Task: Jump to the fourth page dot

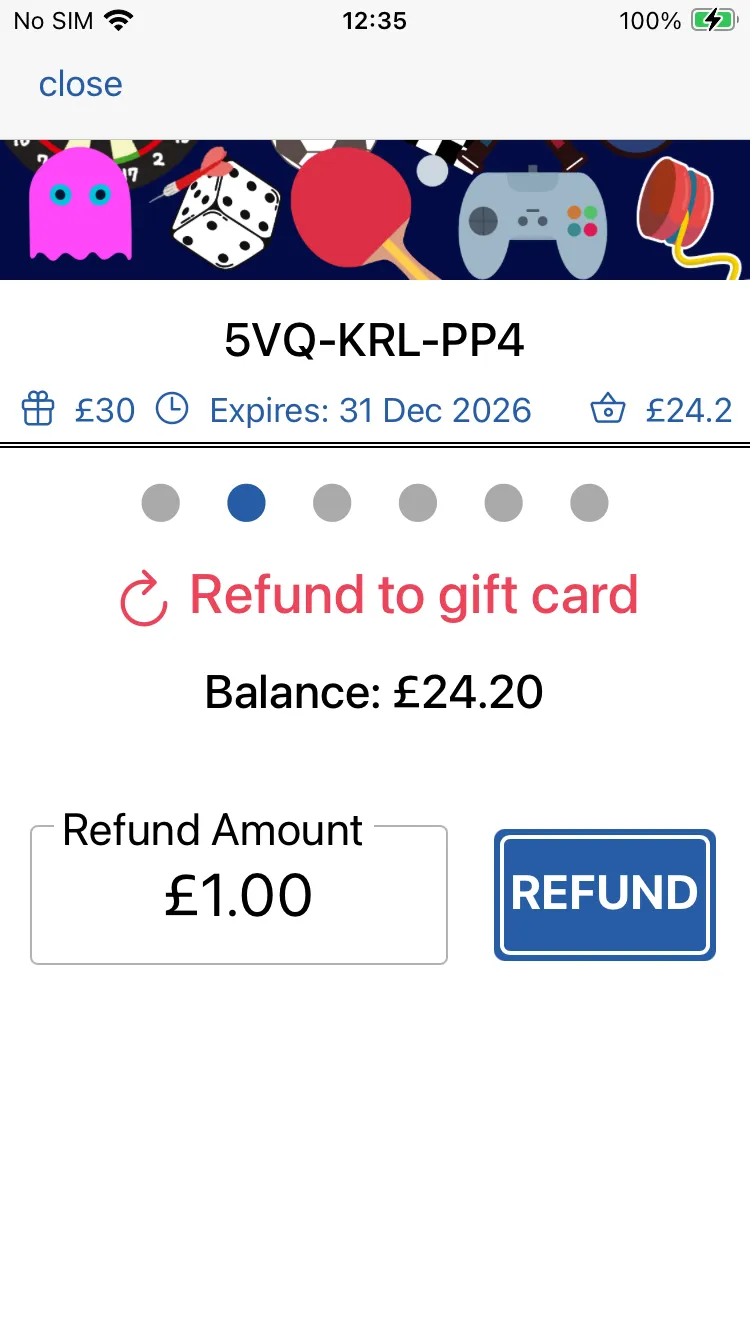Action: click(418, 502)
